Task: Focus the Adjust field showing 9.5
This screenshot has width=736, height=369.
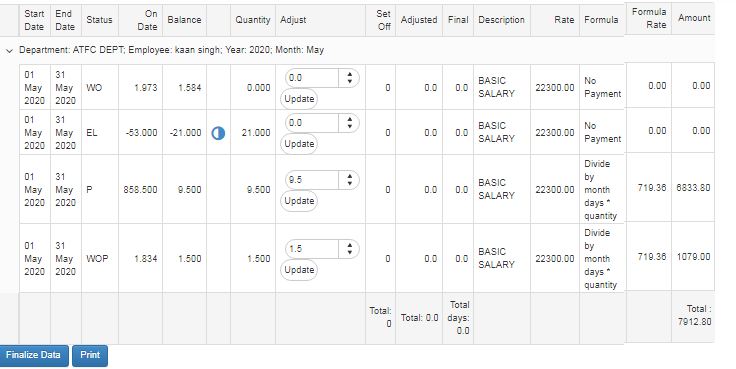Action: 312,180
